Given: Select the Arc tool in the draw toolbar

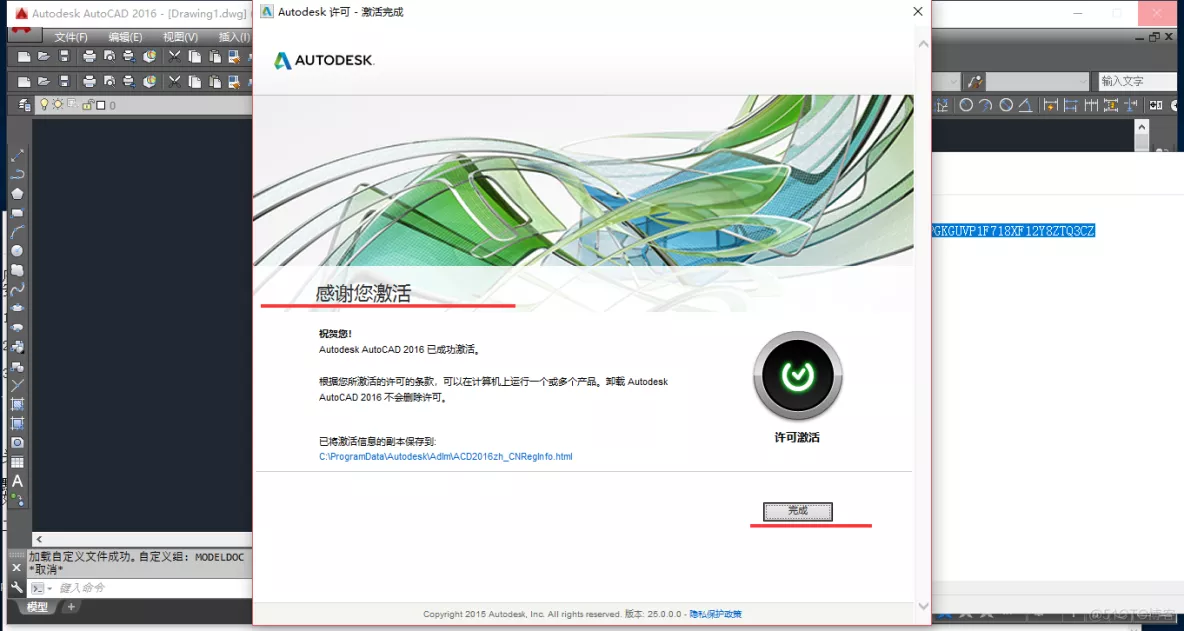Looking at the screenshot, I should [17, 232].
